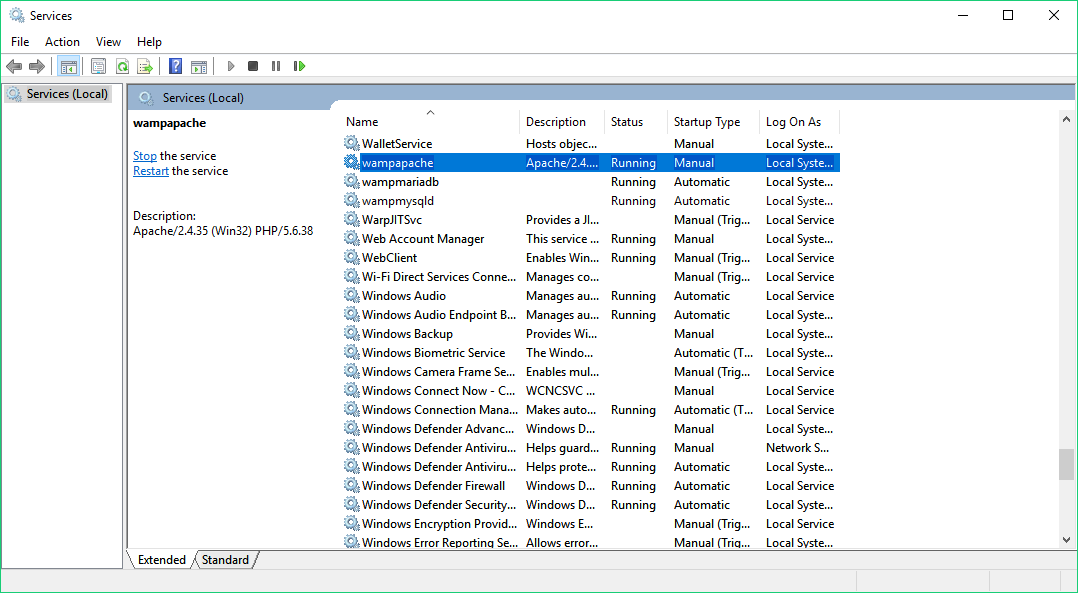Viewport: 1078px width, 593px height.
Task: Click the Stop the service link
Action: click(x=144, y=156)
